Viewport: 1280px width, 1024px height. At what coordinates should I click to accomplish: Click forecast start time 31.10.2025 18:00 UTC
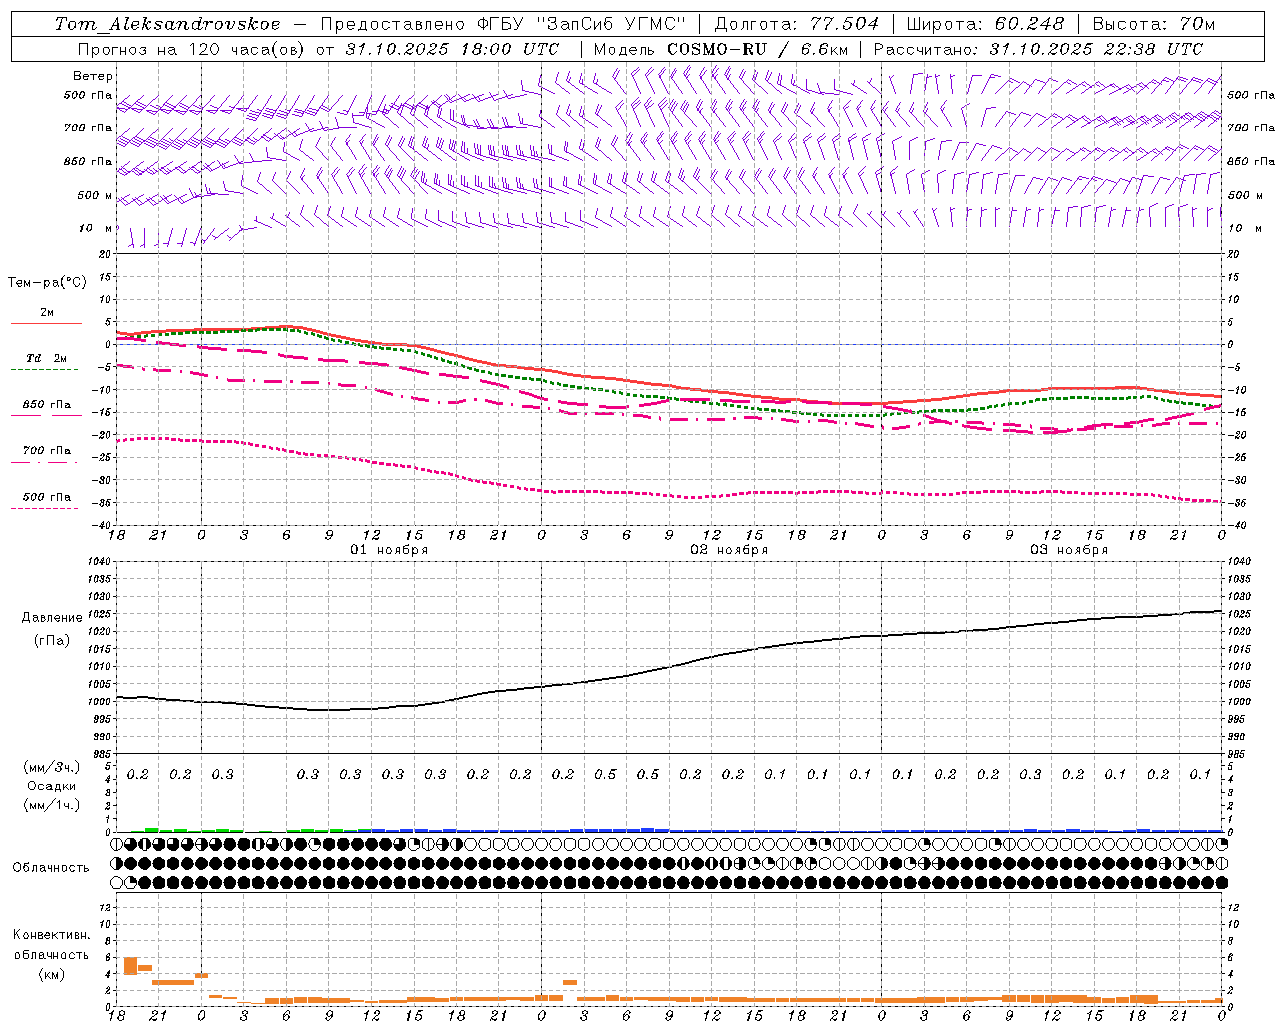coord(452,49)
